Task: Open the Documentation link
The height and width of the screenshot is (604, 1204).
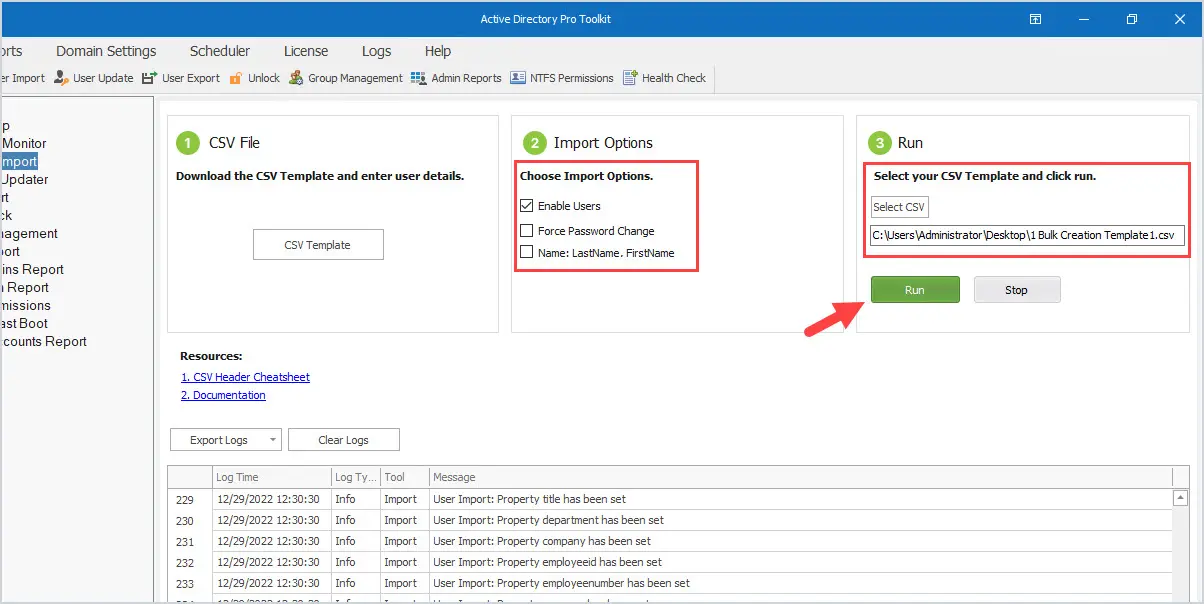Action: coord(223,395)
